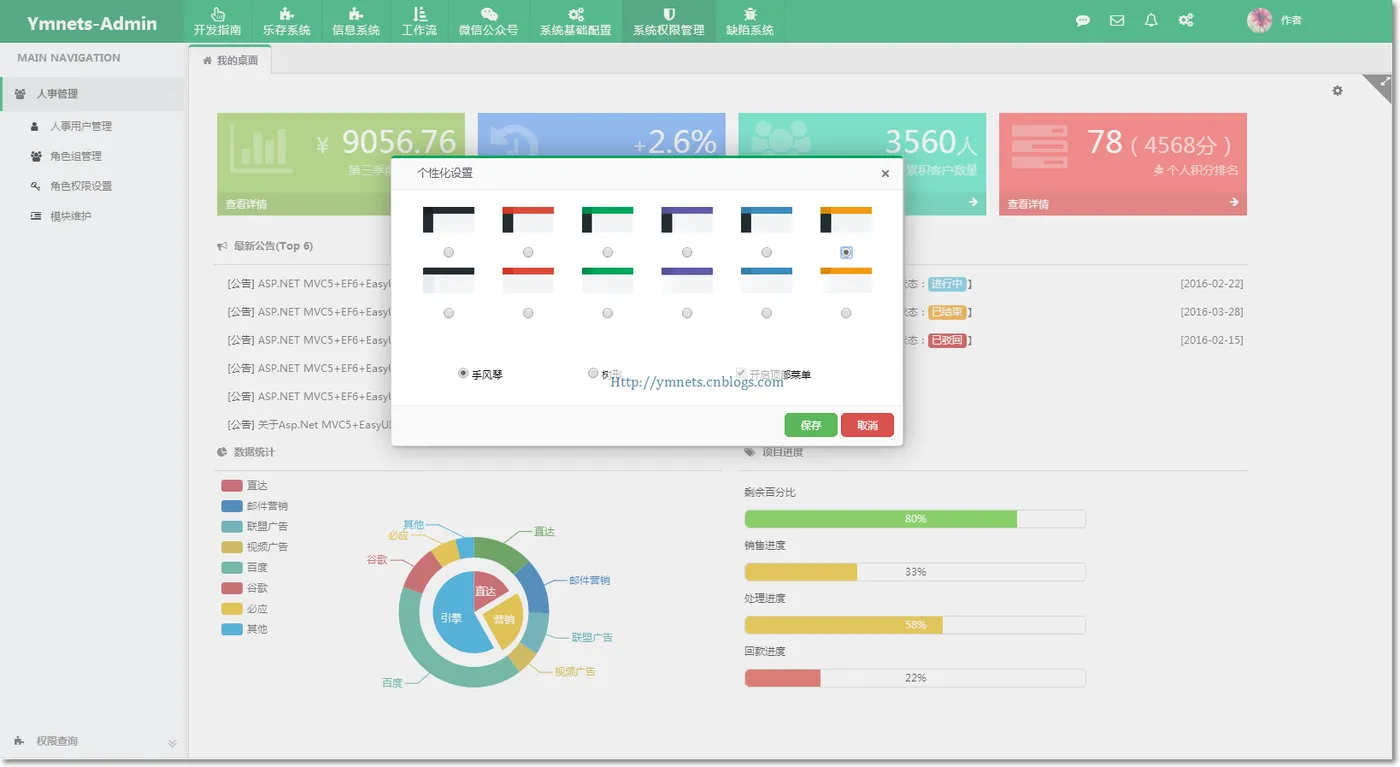Image resolution: width=1400 pixels, height=767 pixels.
Task: Switch to the 我的桌面 tab
Action: (230, 61)
